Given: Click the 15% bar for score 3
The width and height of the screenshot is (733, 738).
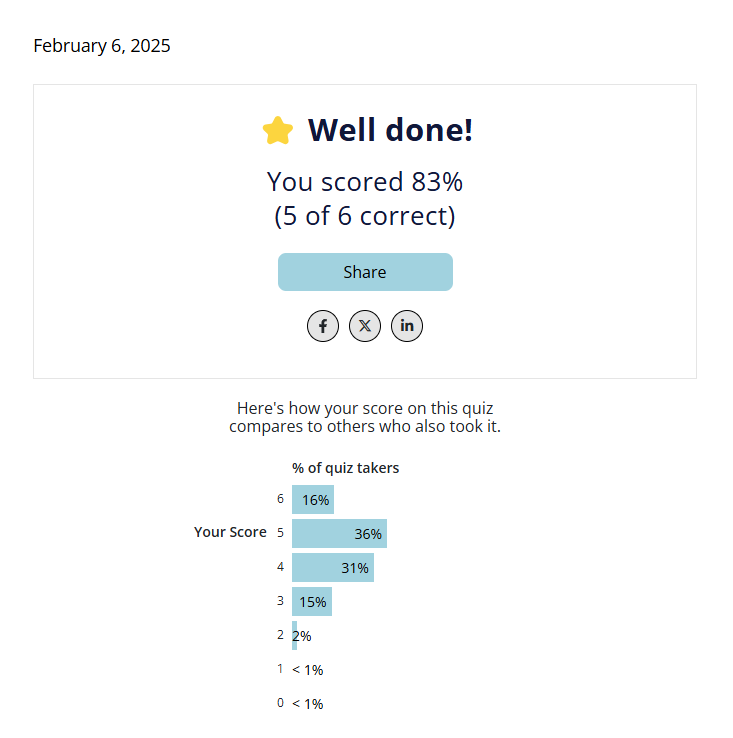Looking at the screenshot, I should click(312, 601).
